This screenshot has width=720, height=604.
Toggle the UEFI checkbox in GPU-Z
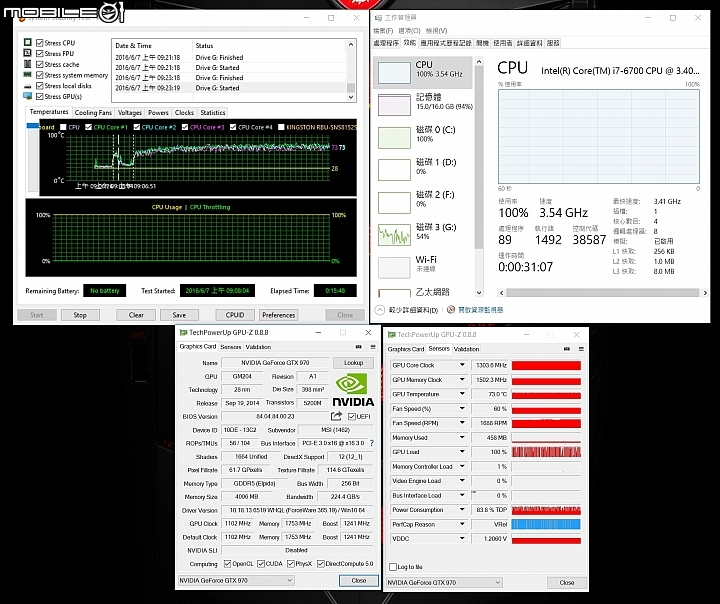point(352,417)
